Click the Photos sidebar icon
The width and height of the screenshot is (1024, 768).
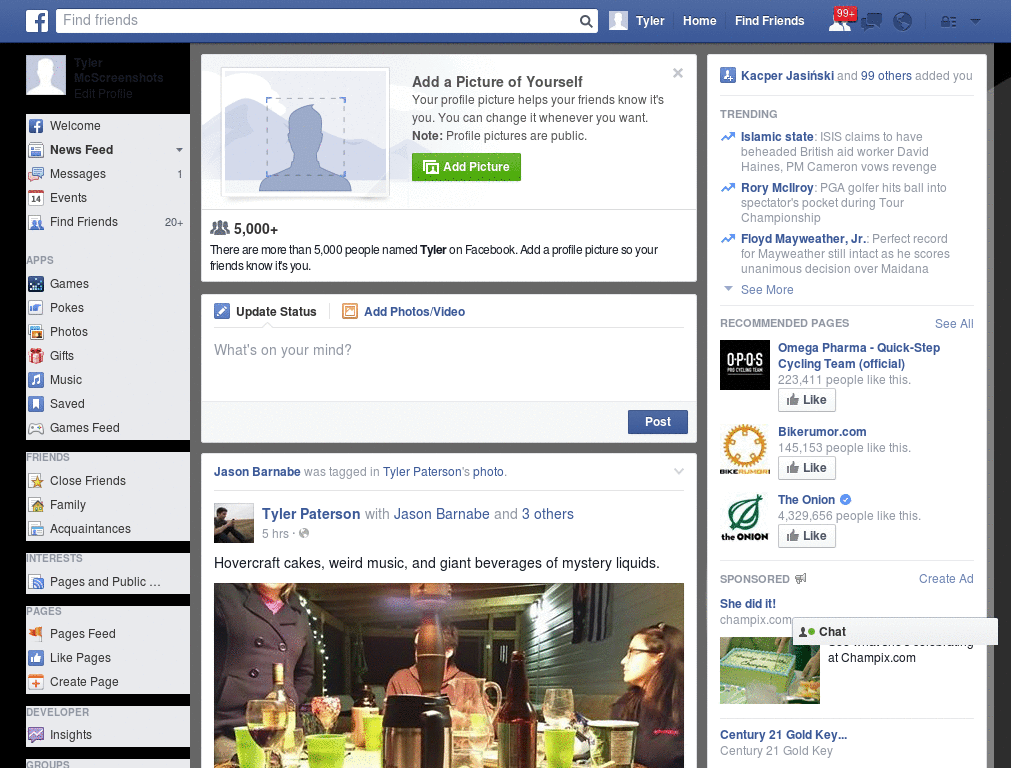click(36, 332)
